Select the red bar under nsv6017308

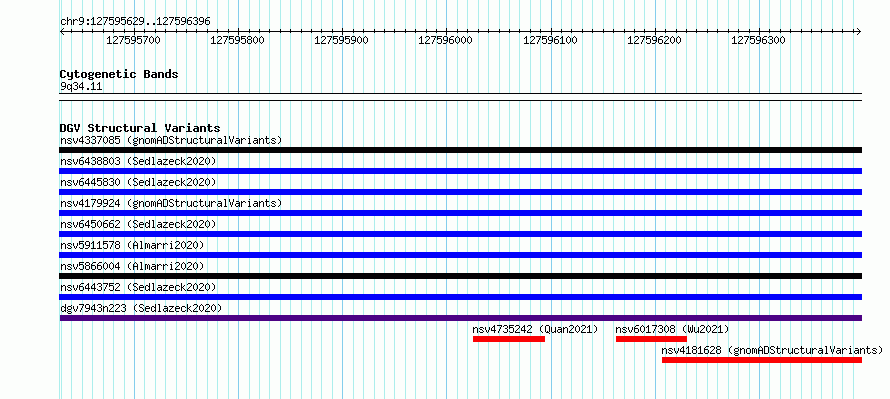(652, 339)
